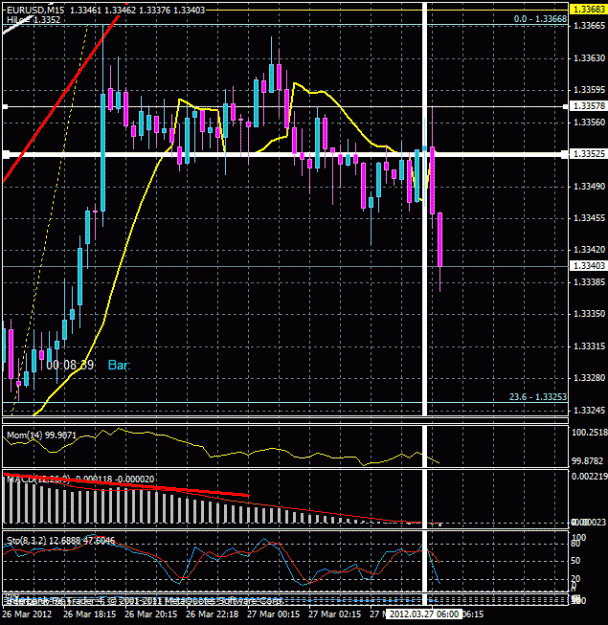Click the 1.33245 price axis value

[589, 410]
